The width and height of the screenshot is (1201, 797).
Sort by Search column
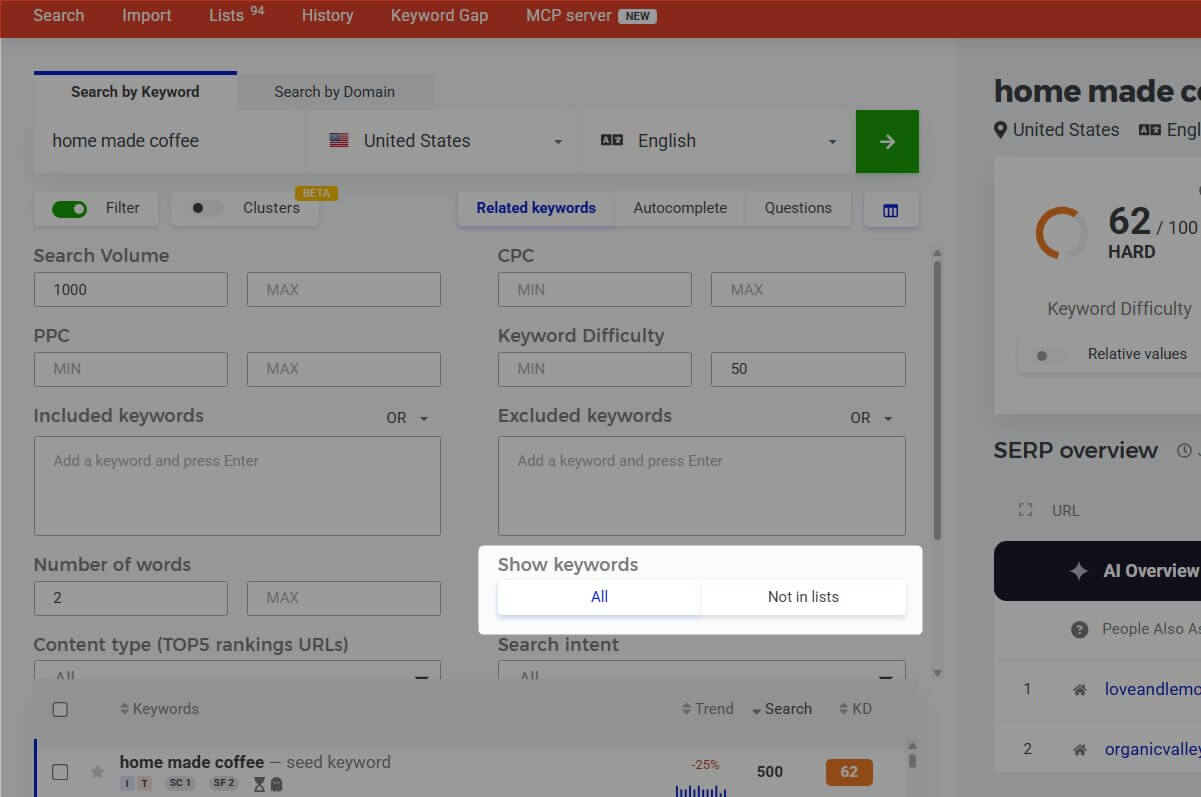pyautogui.click(x=782, y=709)
